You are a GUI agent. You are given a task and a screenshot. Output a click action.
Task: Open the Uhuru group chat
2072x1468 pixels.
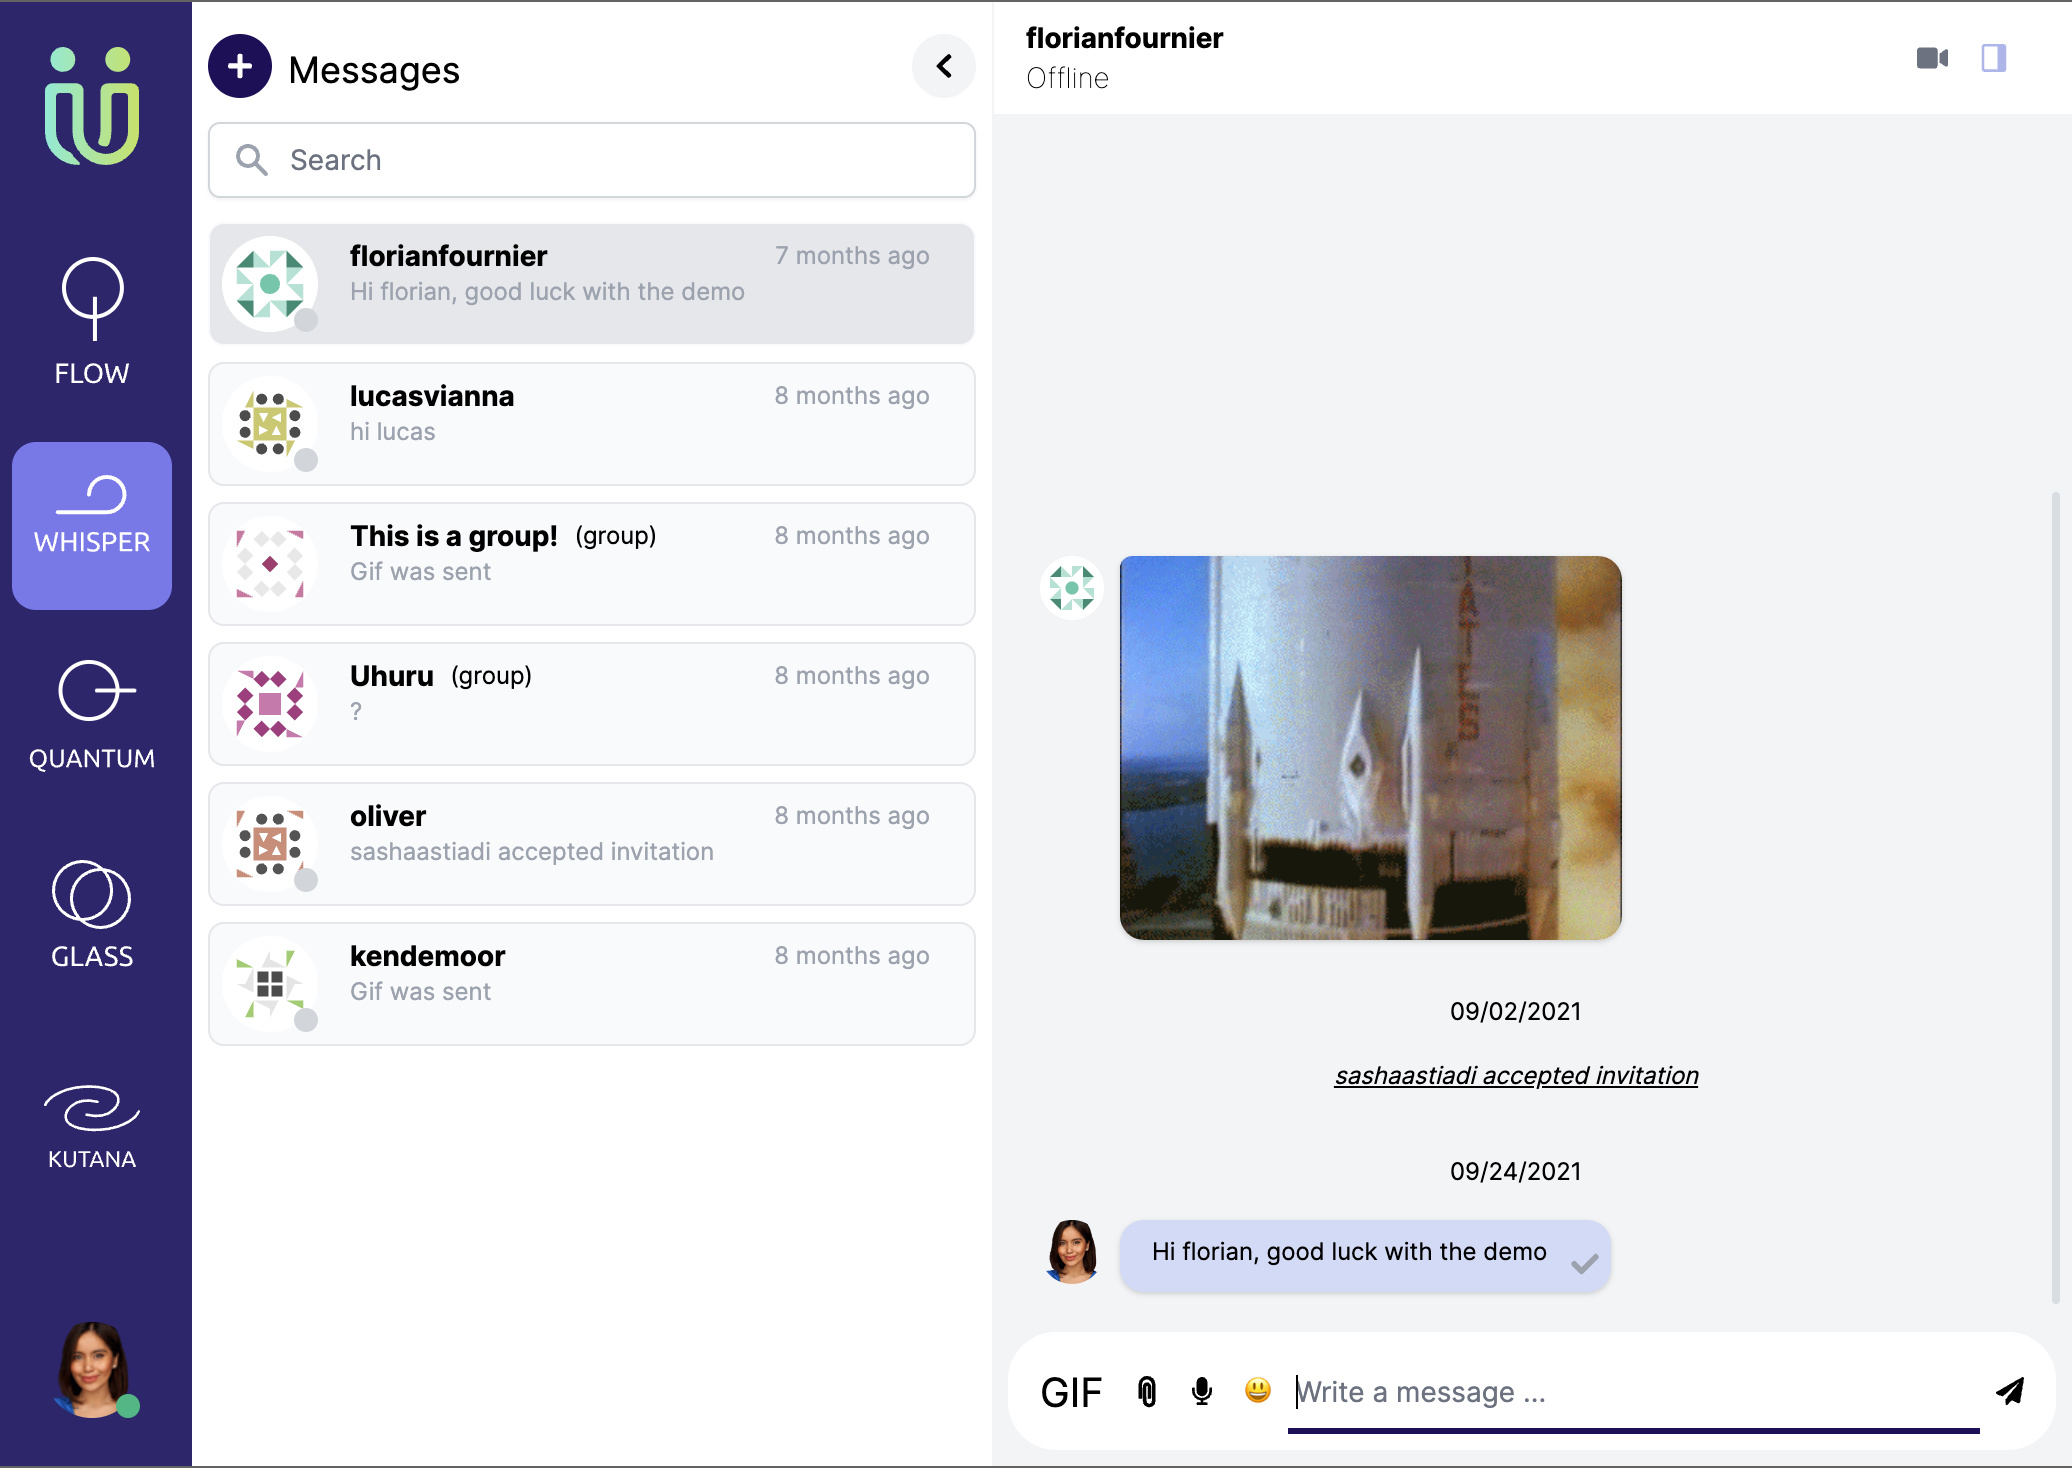[592, 704]
